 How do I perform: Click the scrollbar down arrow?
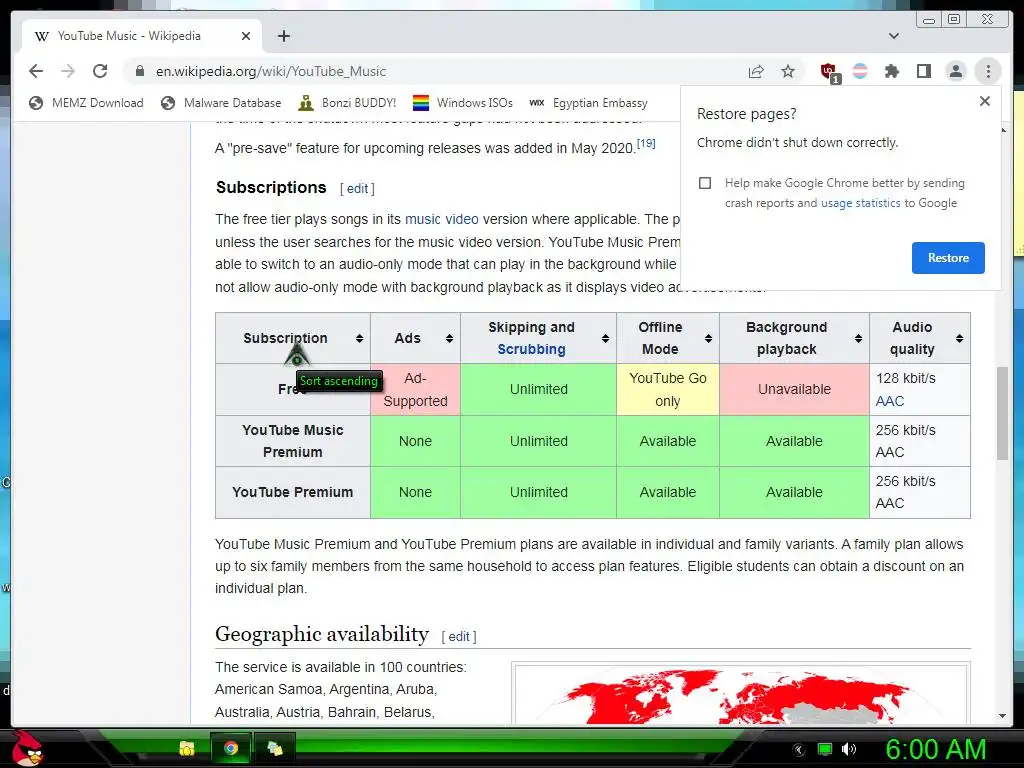point(1002,716)
